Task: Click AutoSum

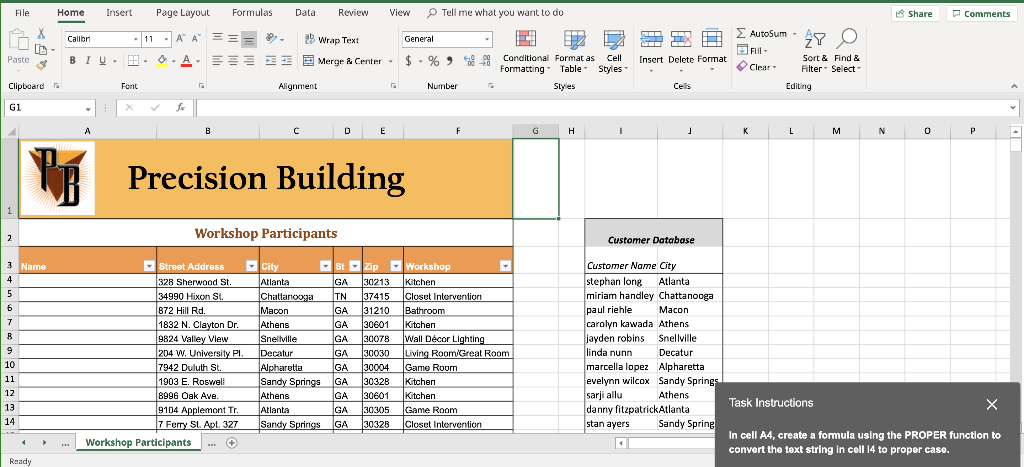Action: [x=763, y=33]
